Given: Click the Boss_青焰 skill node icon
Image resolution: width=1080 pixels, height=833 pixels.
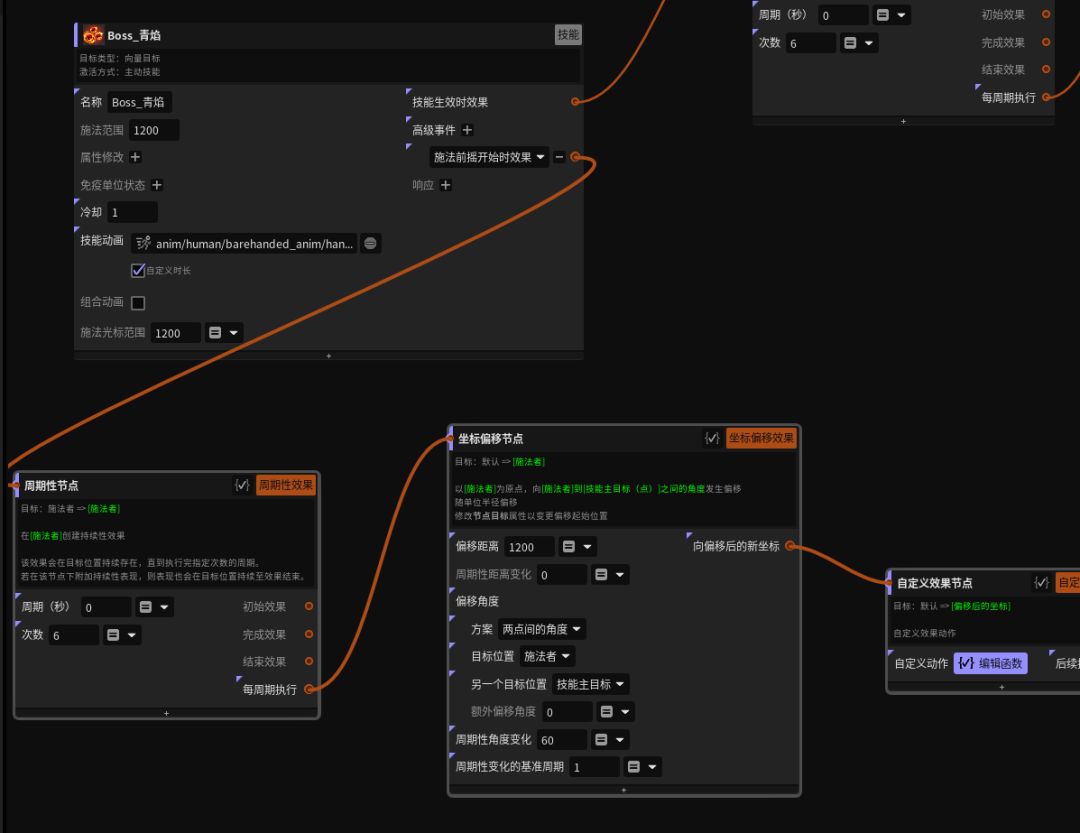Looking at the screenshot, I should pos(93,35).
